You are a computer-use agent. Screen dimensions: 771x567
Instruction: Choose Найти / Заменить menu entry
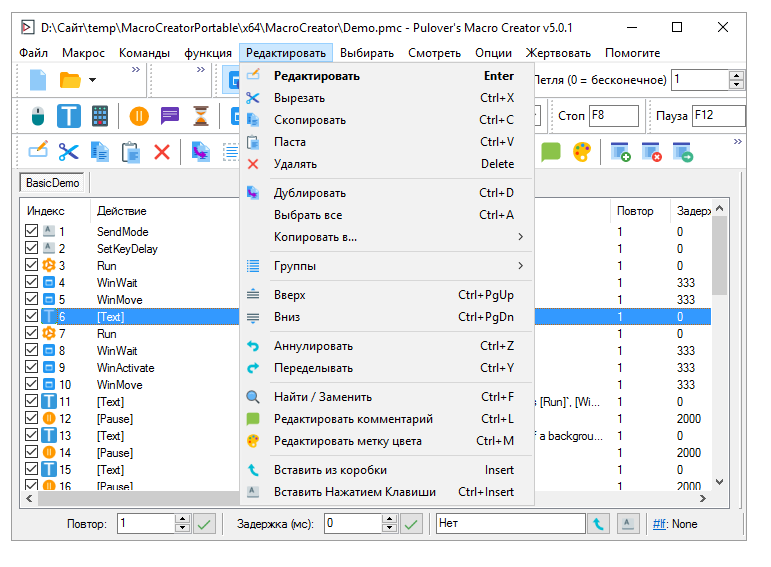pyautogui.click(x=386, y=397)
